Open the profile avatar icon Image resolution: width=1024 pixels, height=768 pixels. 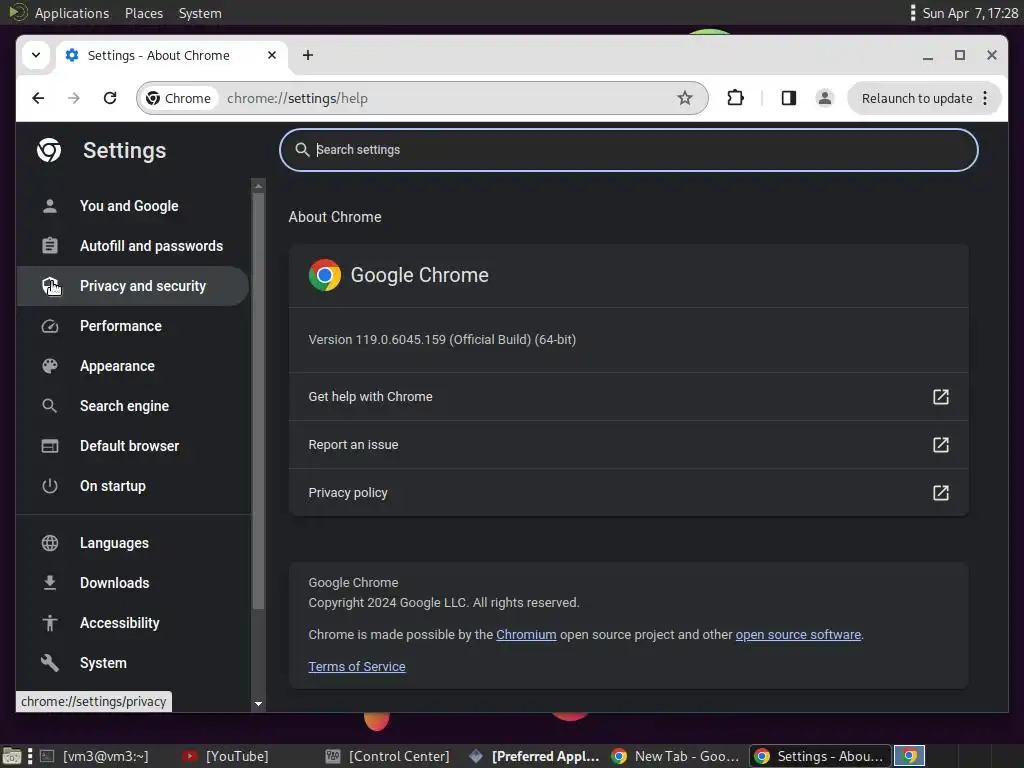[825, 98]
